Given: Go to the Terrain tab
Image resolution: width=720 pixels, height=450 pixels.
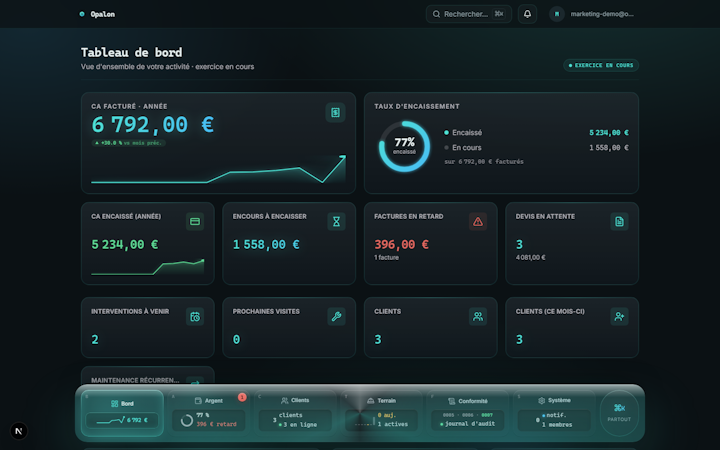Looking at the screenshot, I should (381, 413).
